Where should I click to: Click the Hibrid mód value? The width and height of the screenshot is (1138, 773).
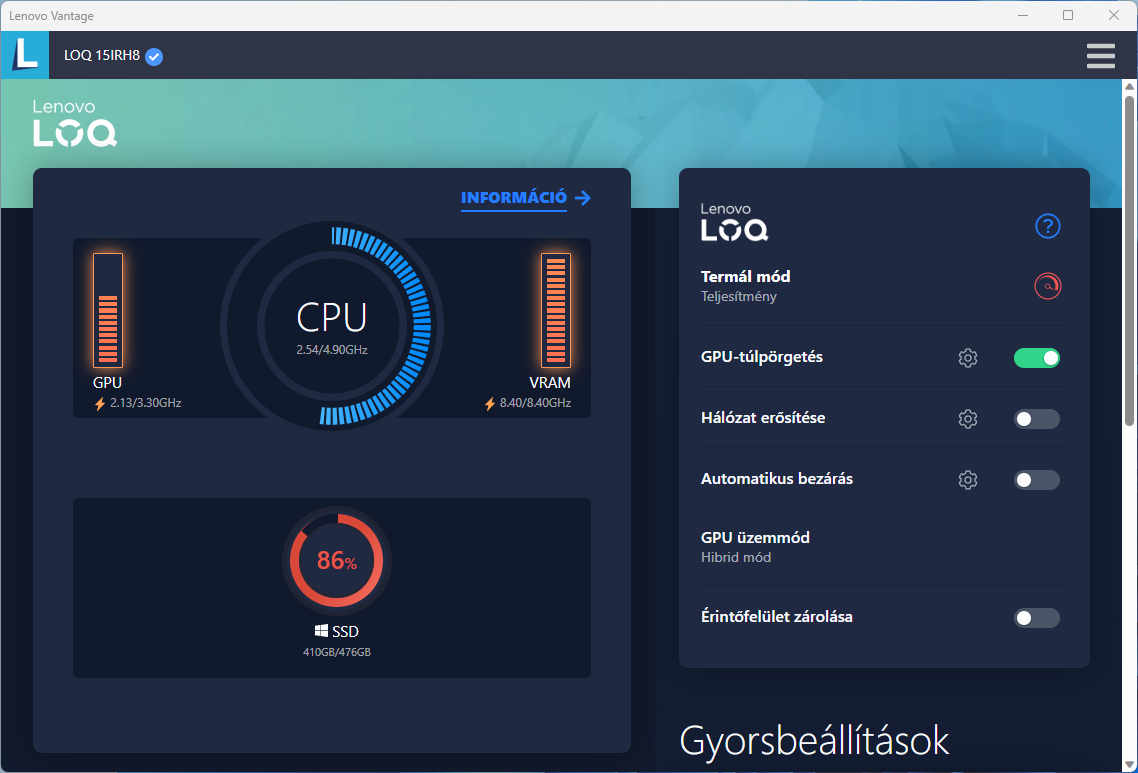736,557
